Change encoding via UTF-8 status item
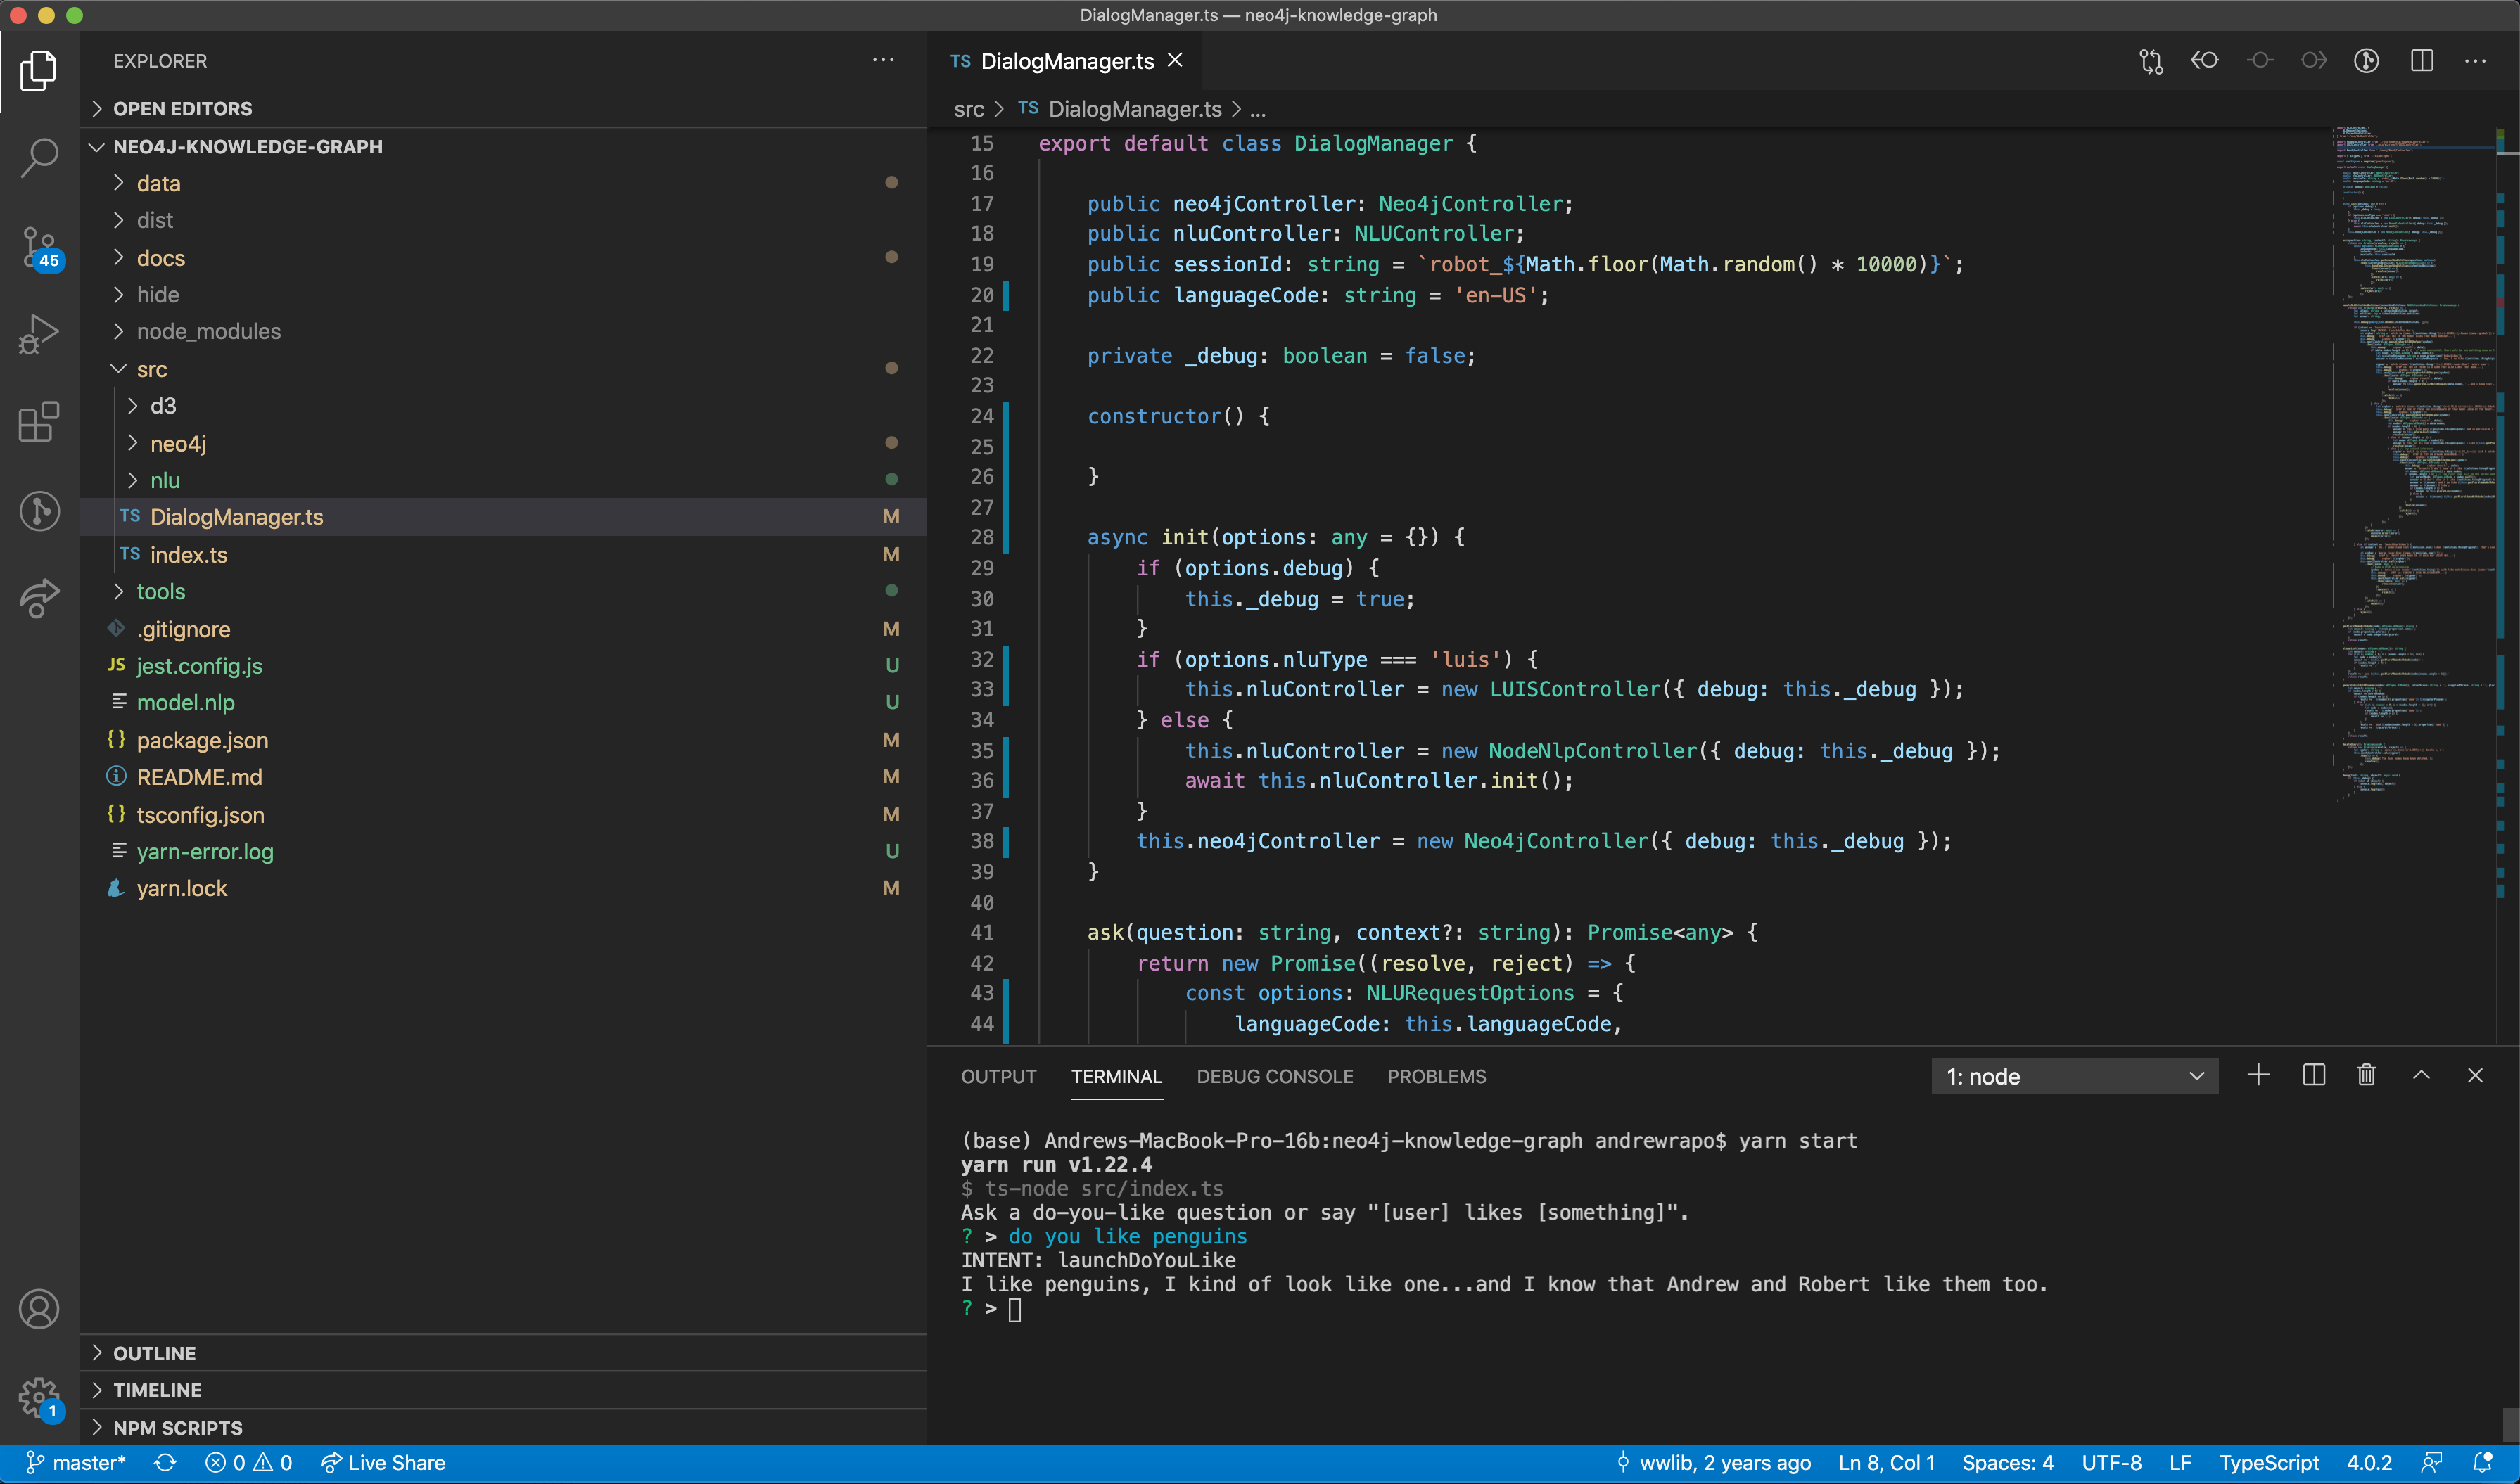2520x1484 pixels. (x=2111, y=1463)
